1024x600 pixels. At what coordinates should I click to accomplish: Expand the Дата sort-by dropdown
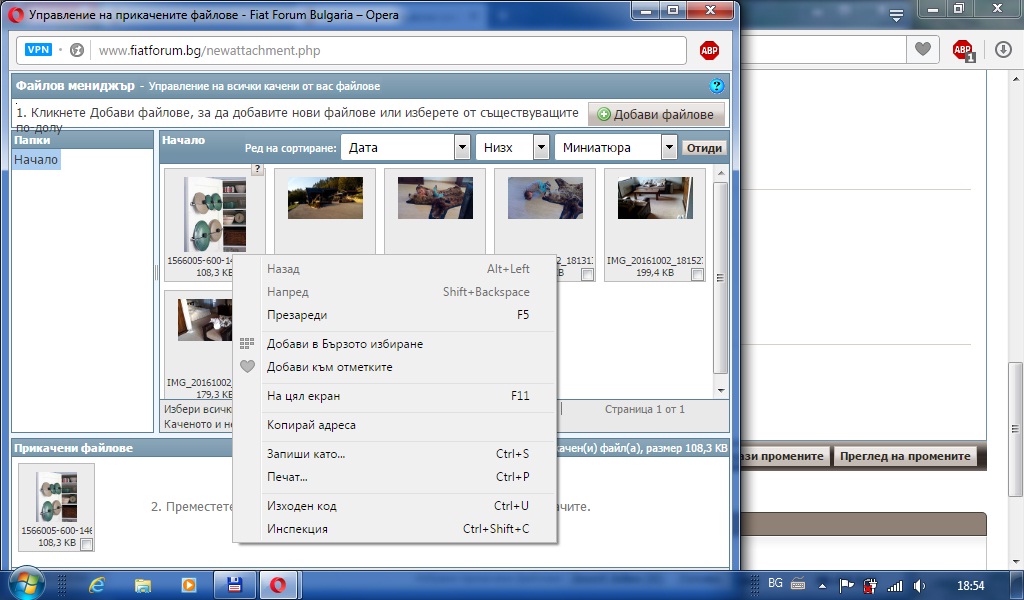tap(462, 147)
